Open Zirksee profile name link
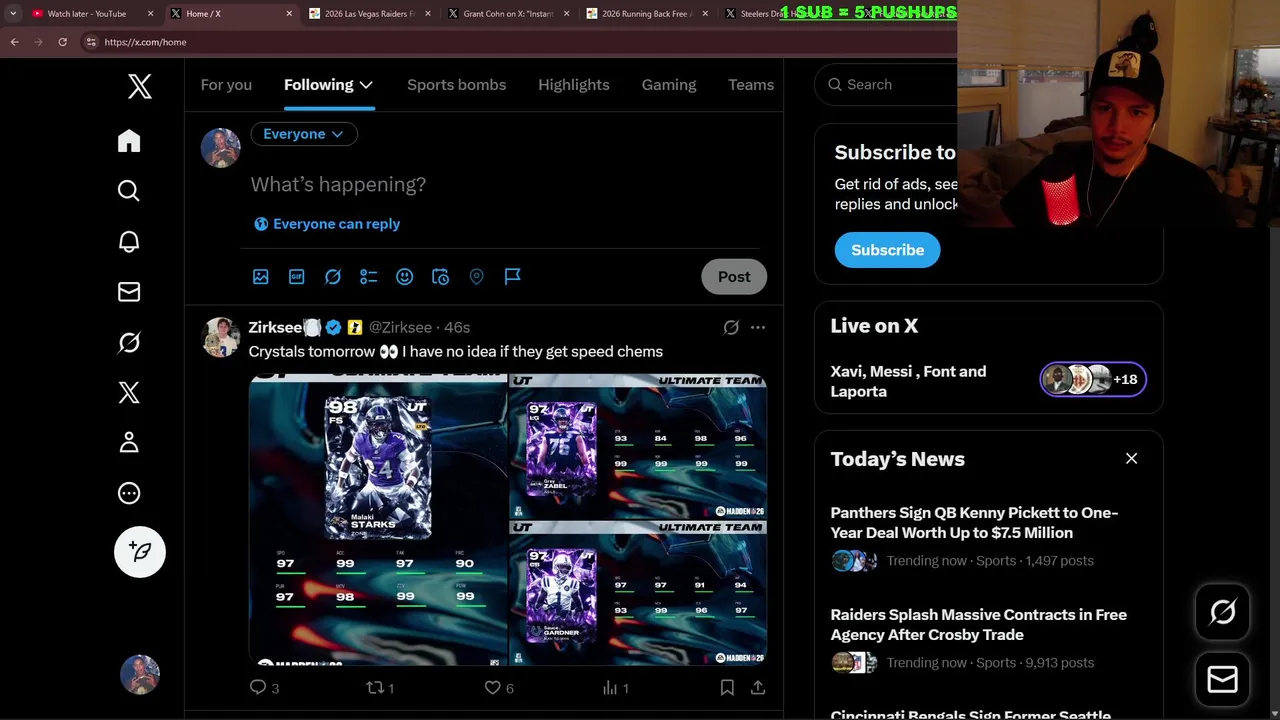 tap(275, 328)
